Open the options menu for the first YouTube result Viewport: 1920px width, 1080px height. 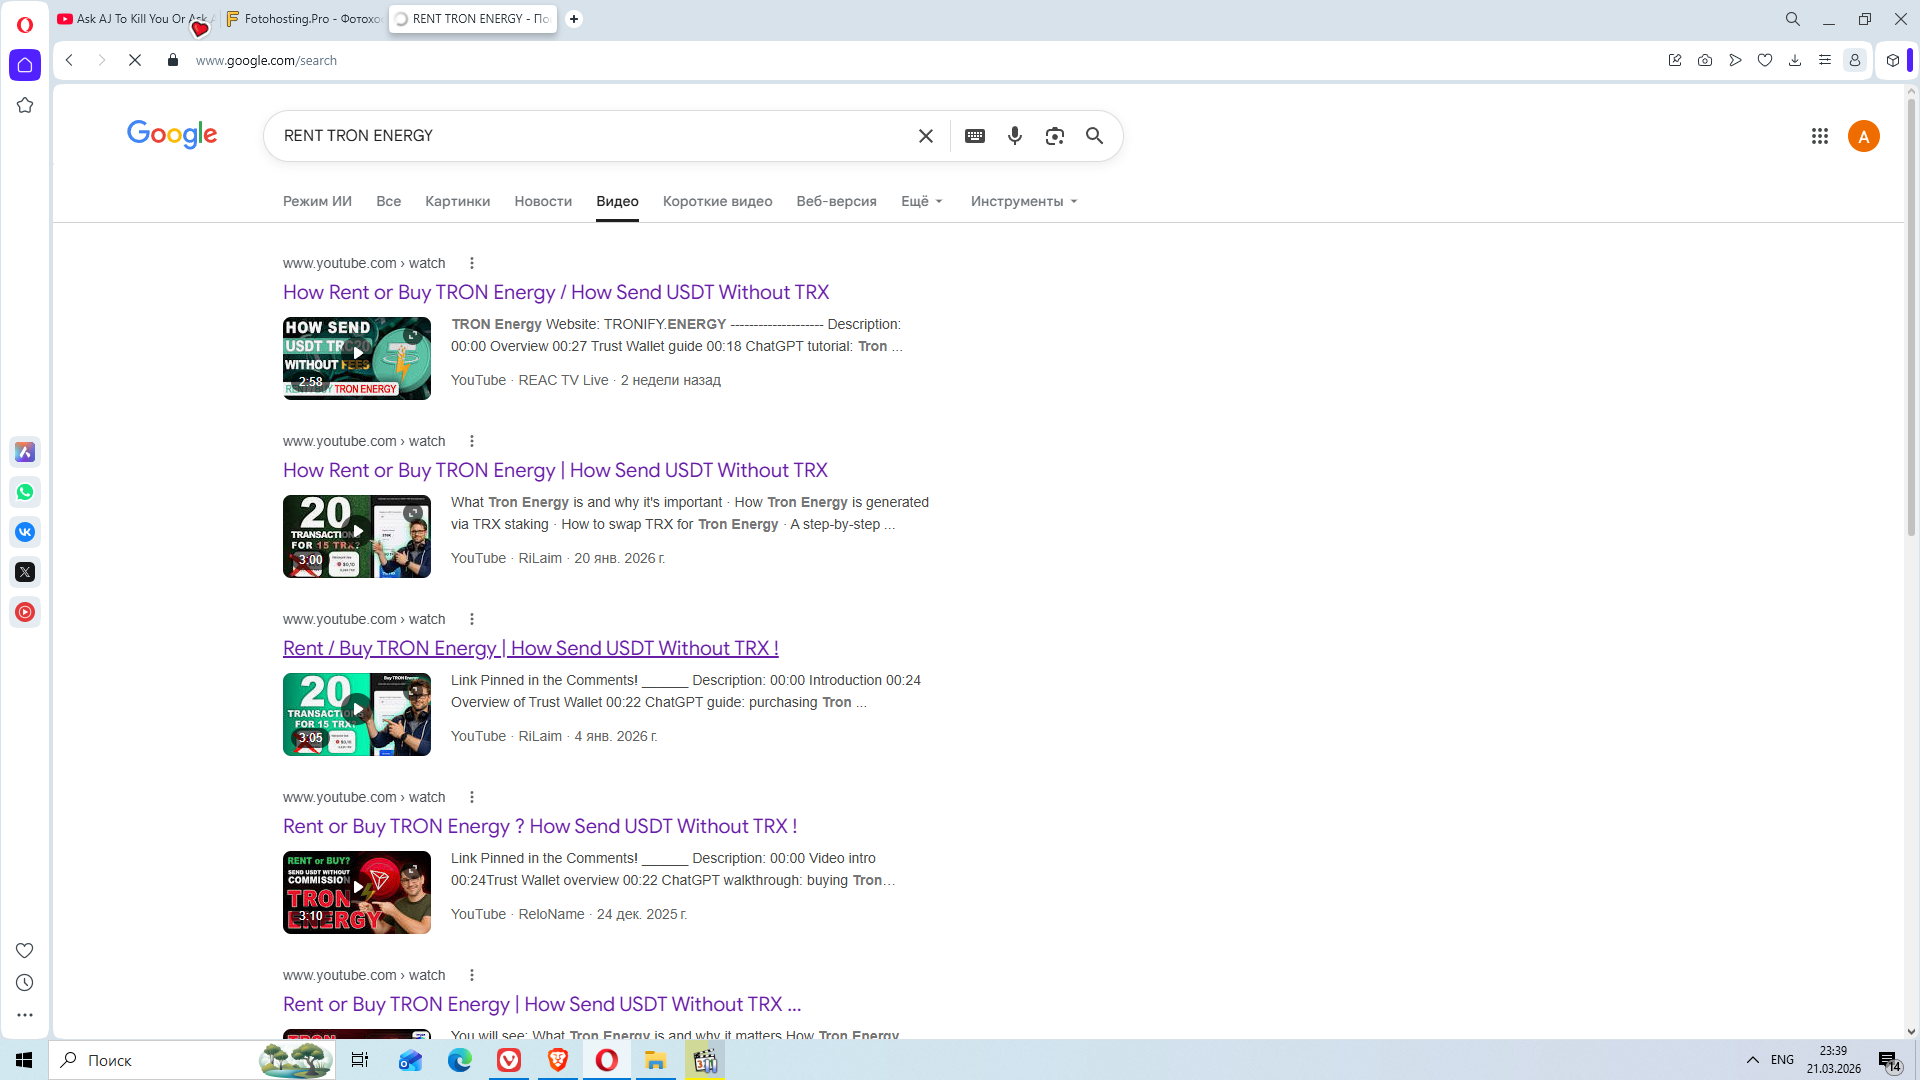click(x=472, y=263)
